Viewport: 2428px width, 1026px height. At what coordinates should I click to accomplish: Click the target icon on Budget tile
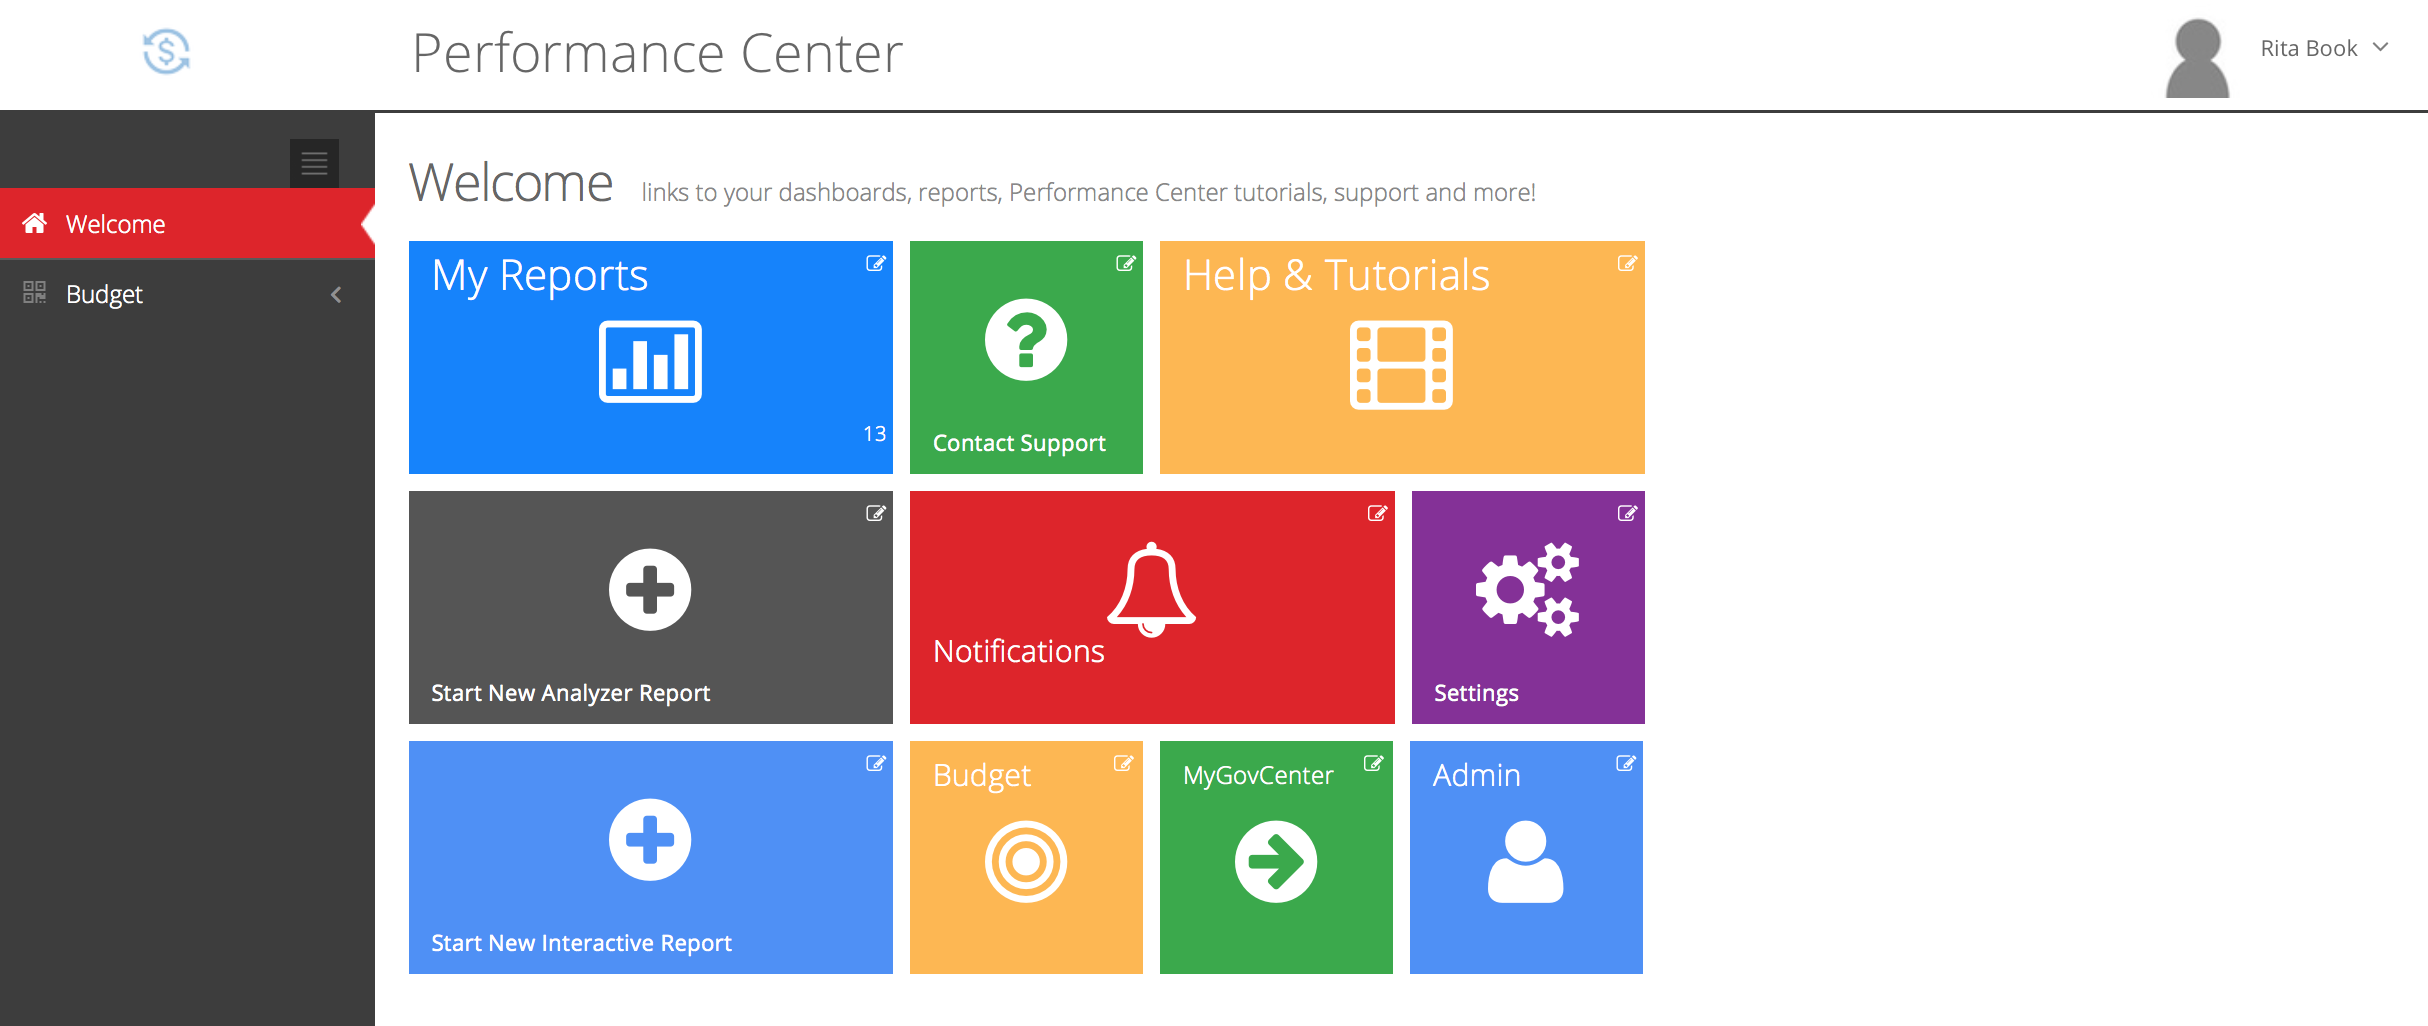tap(1025, 861)
